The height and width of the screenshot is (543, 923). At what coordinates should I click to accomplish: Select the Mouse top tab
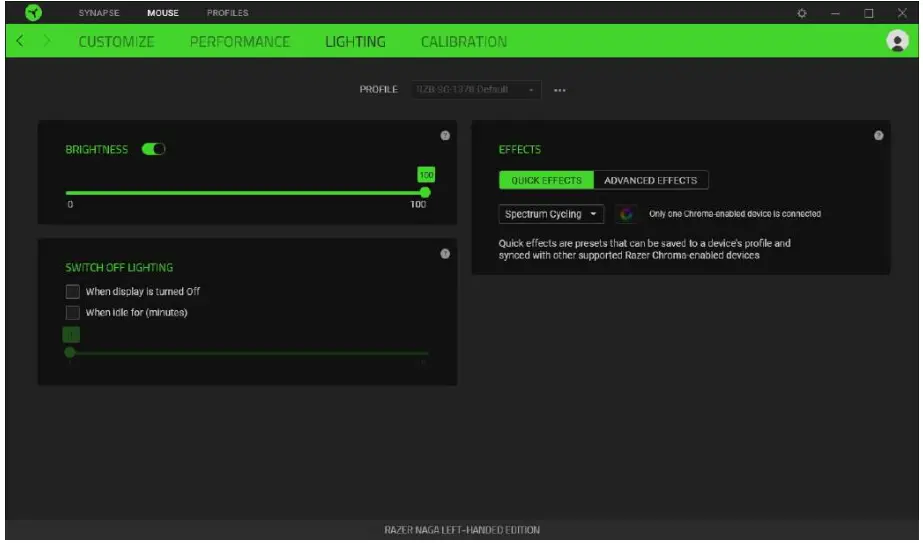point(162,13)
